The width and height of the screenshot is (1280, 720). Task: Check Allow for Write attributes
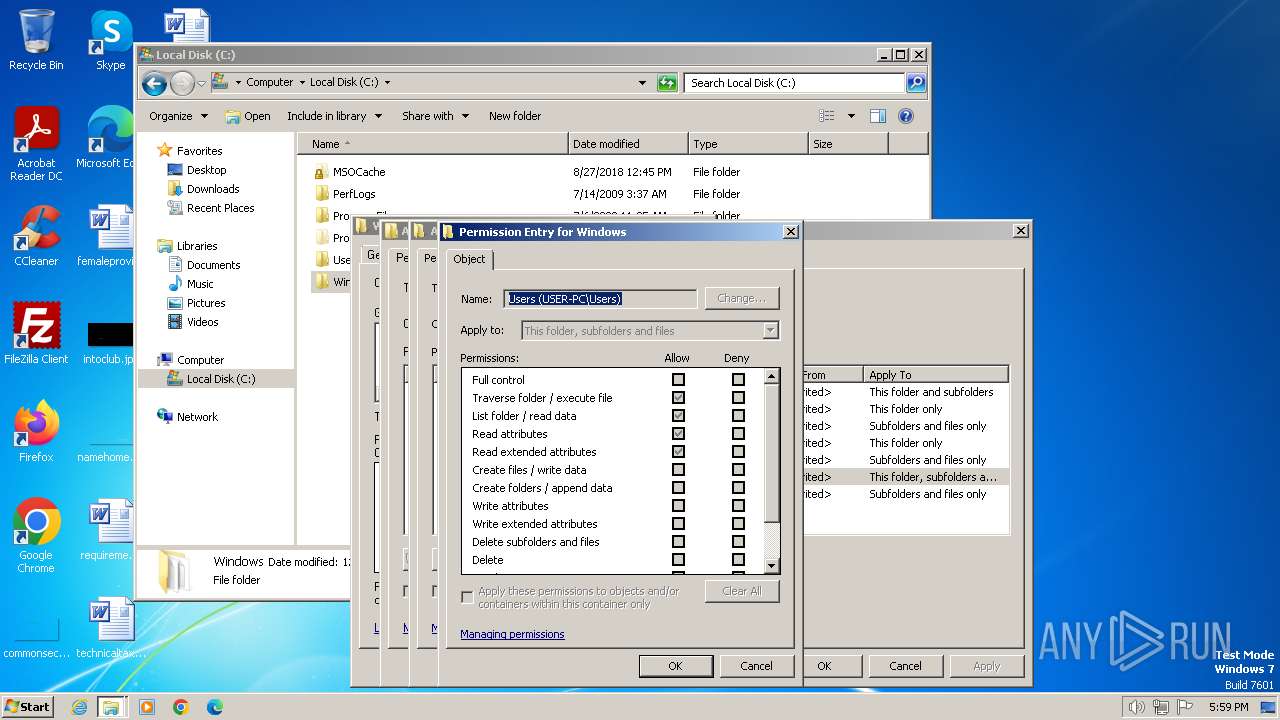[678, 506]
